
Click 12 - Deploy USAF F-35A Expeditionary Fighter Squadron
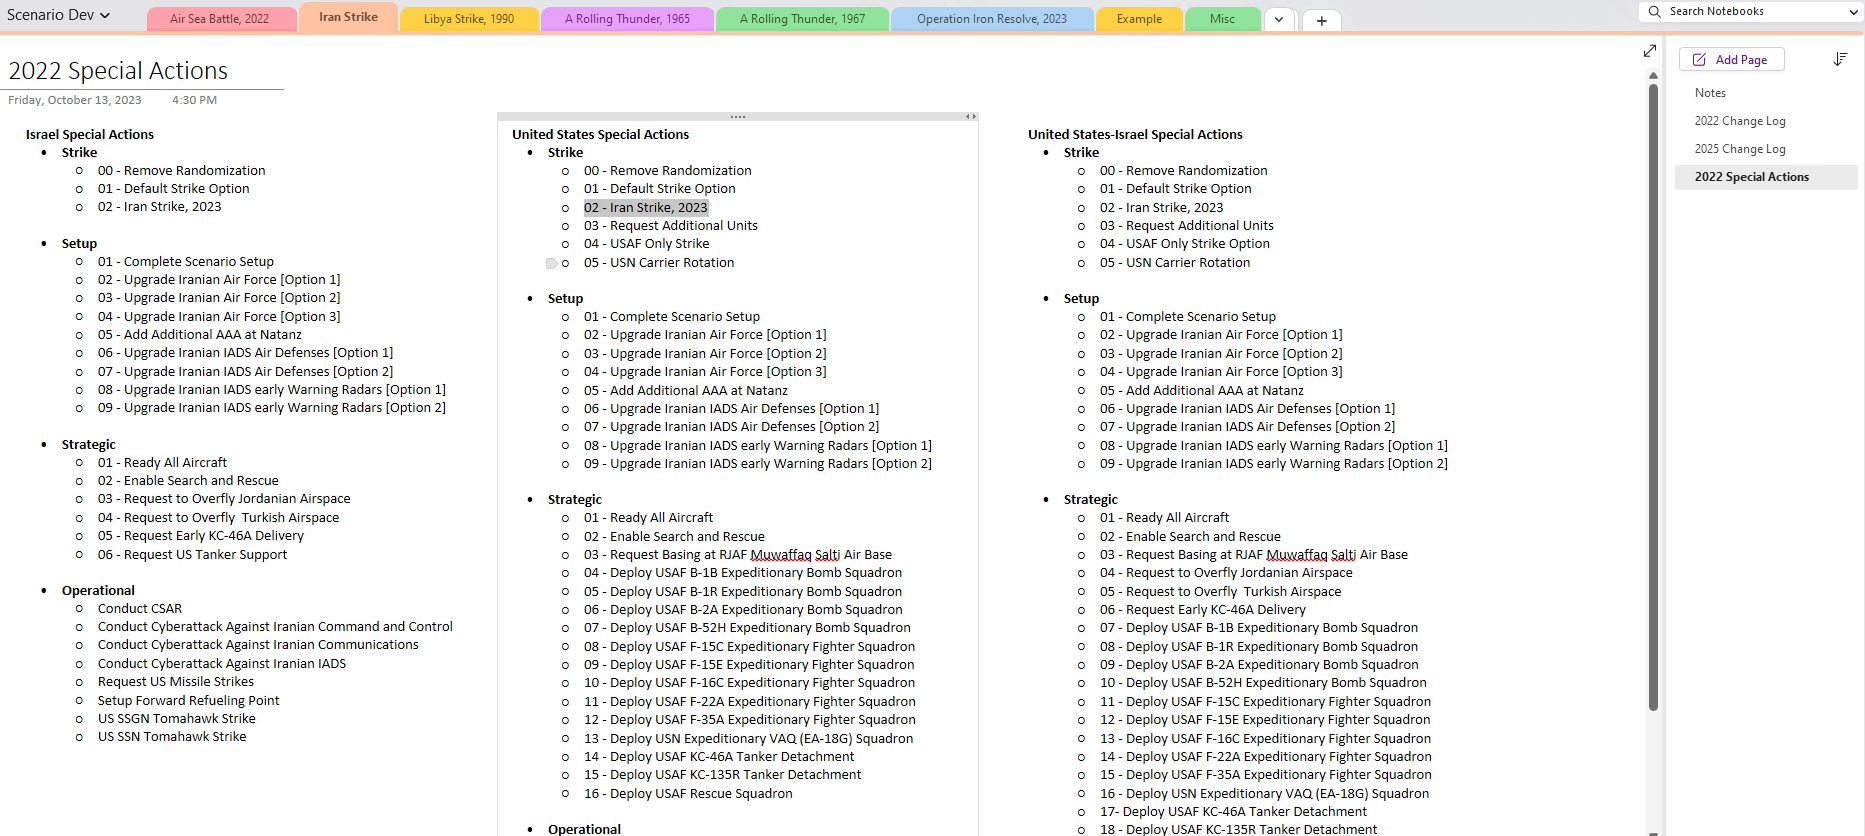(750, 720)
